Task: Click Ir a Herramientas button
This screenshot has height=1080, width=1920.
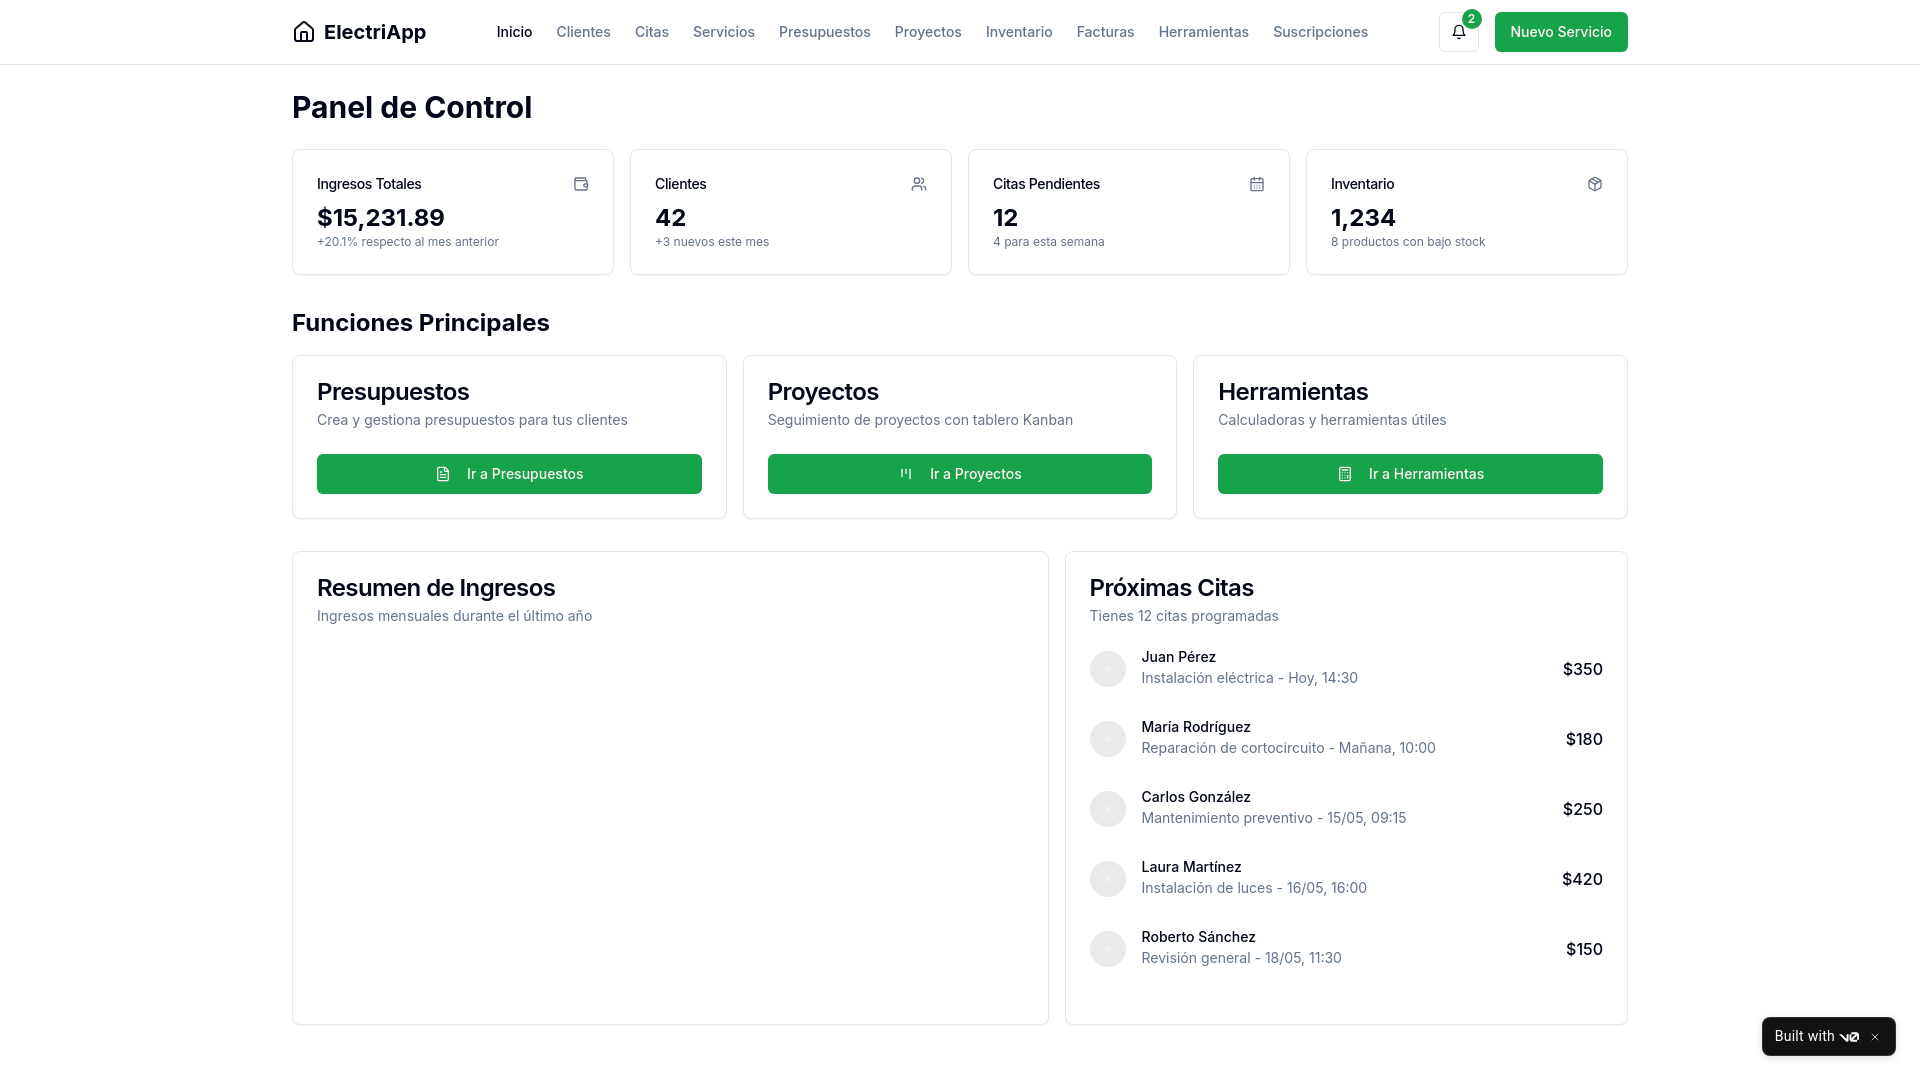Action: pyautogui.click(x=1410, y=474)
